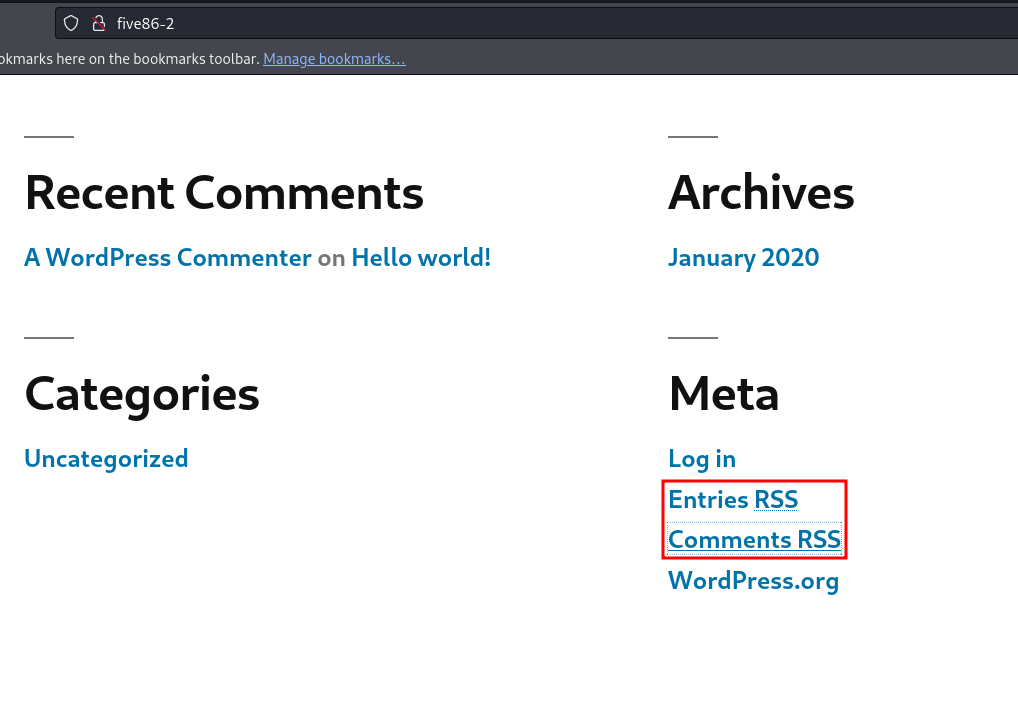Click the Recent Comments heading

224,193
